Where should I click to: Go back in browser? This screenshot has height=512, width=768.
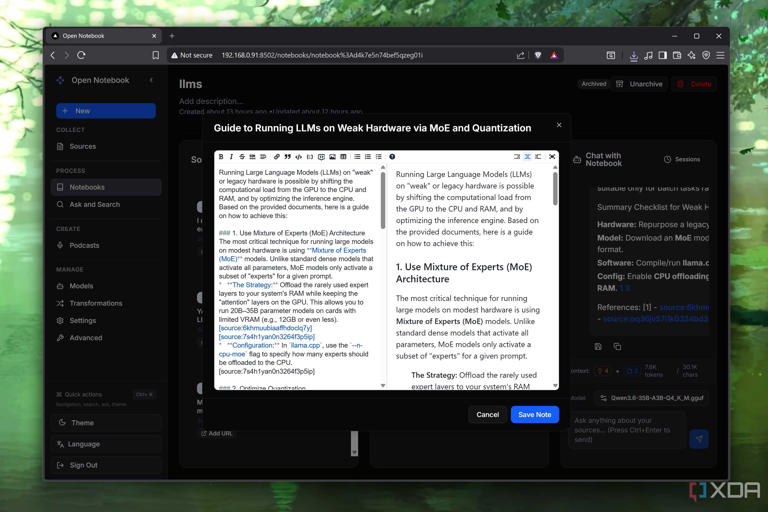pos(53,55)
